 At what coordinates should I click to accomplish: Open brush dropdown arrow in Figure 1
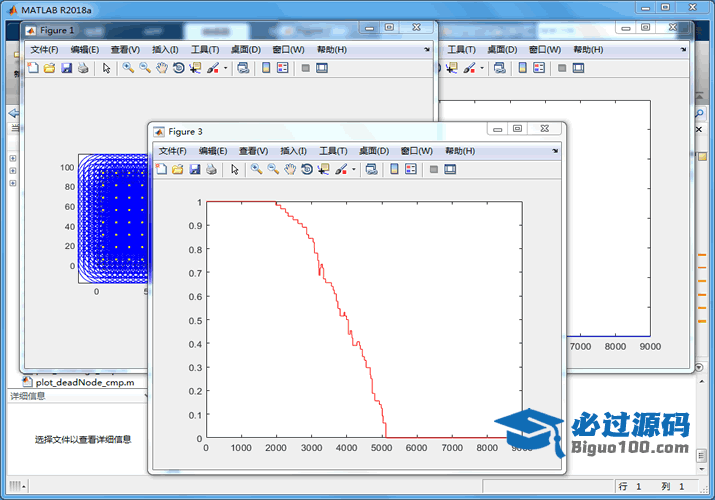pos(226,68)
